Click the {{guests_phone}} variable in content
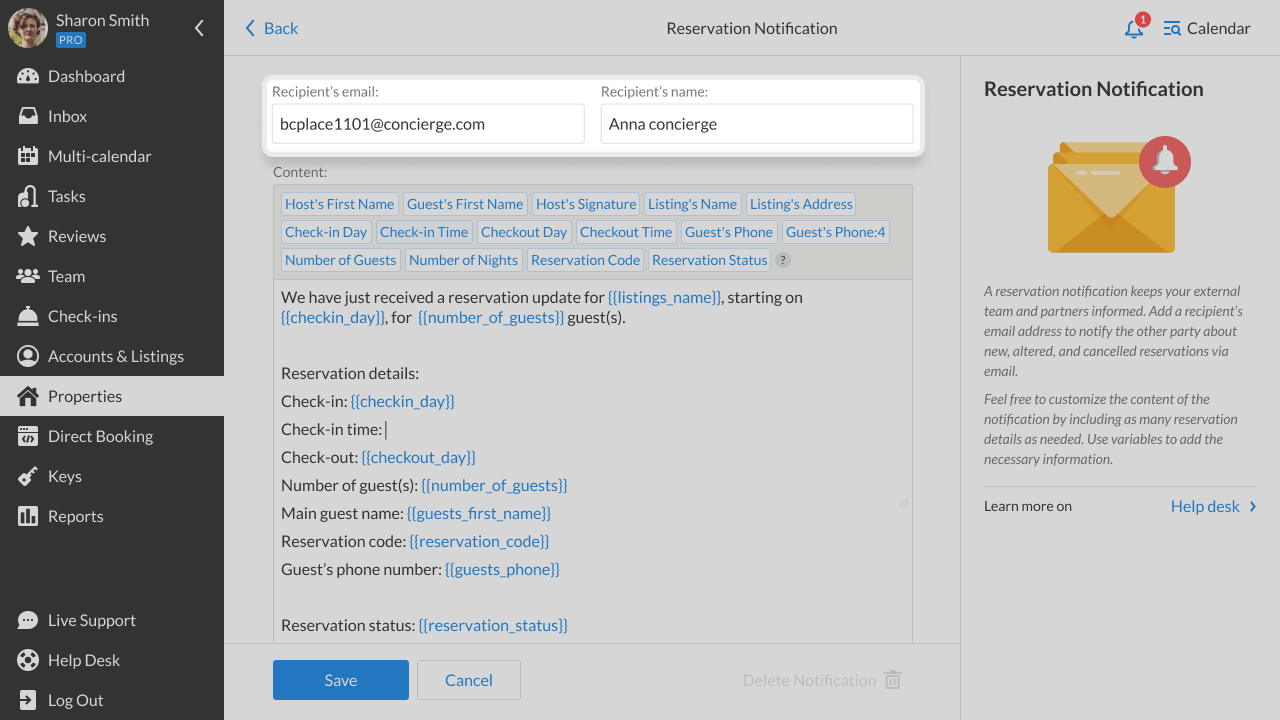The image size is (1280, 720). pyautogui.click(x=502, y=569)
